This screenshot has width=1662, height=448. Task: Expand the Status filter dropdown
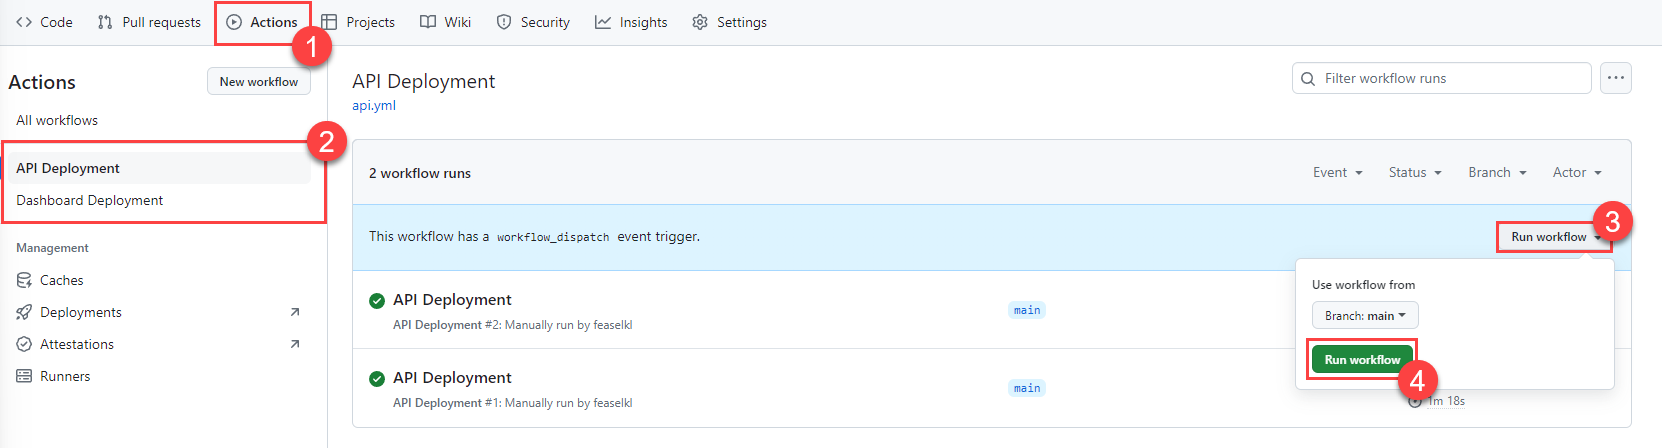point(1414,172)
